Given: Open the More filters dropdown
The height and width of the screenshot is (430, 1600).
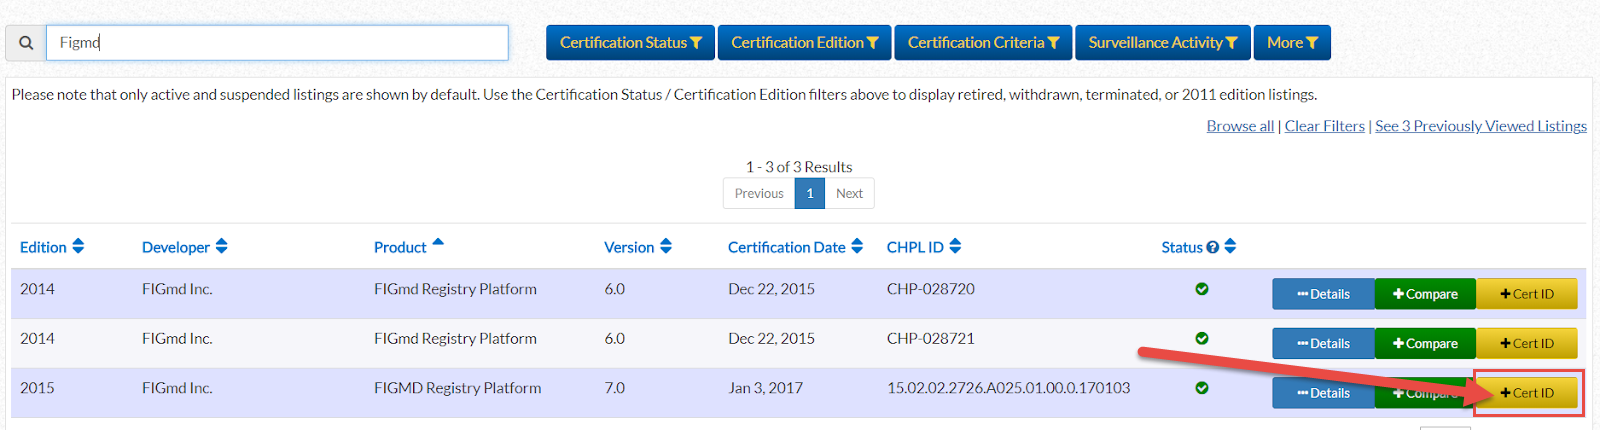Looking at the screenshot, I should 1292,43.
